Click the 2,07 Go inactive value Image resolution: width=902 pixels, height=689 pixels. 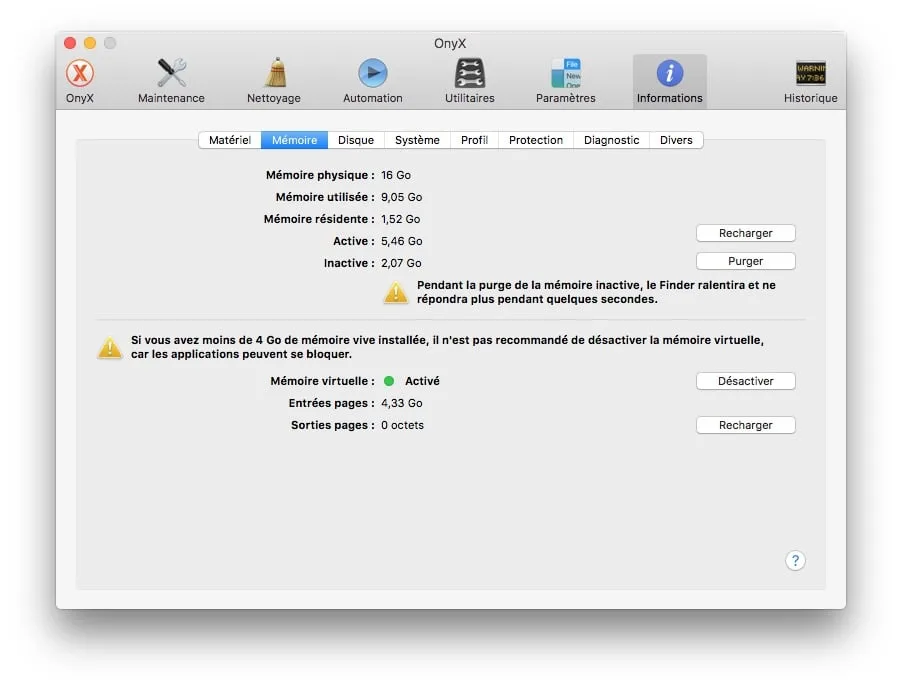[401, 263]
